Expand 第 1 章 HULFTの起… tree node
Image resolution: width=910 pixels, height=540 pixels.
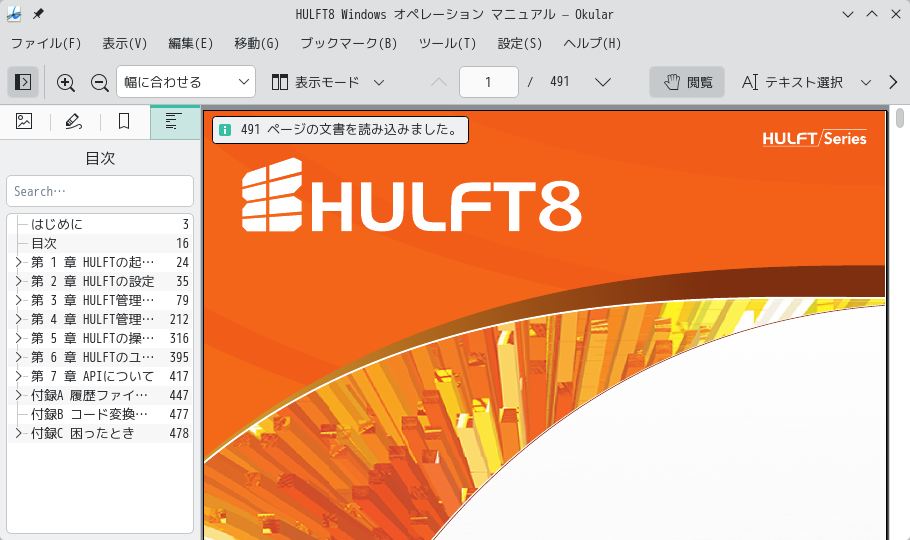click(19, 262)
